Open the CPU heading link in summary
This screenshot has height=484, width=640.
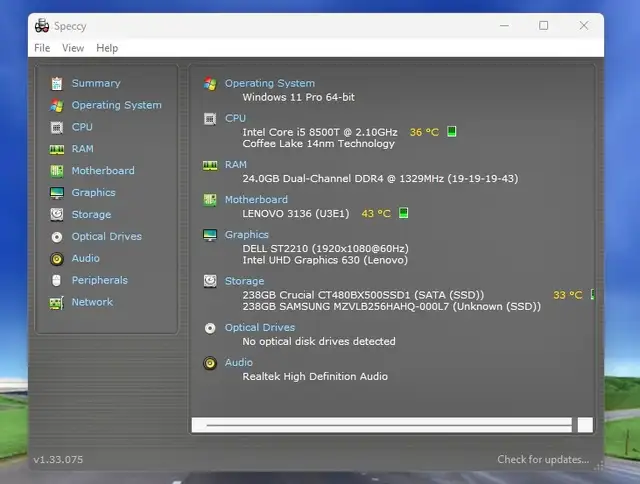(236, 118)
